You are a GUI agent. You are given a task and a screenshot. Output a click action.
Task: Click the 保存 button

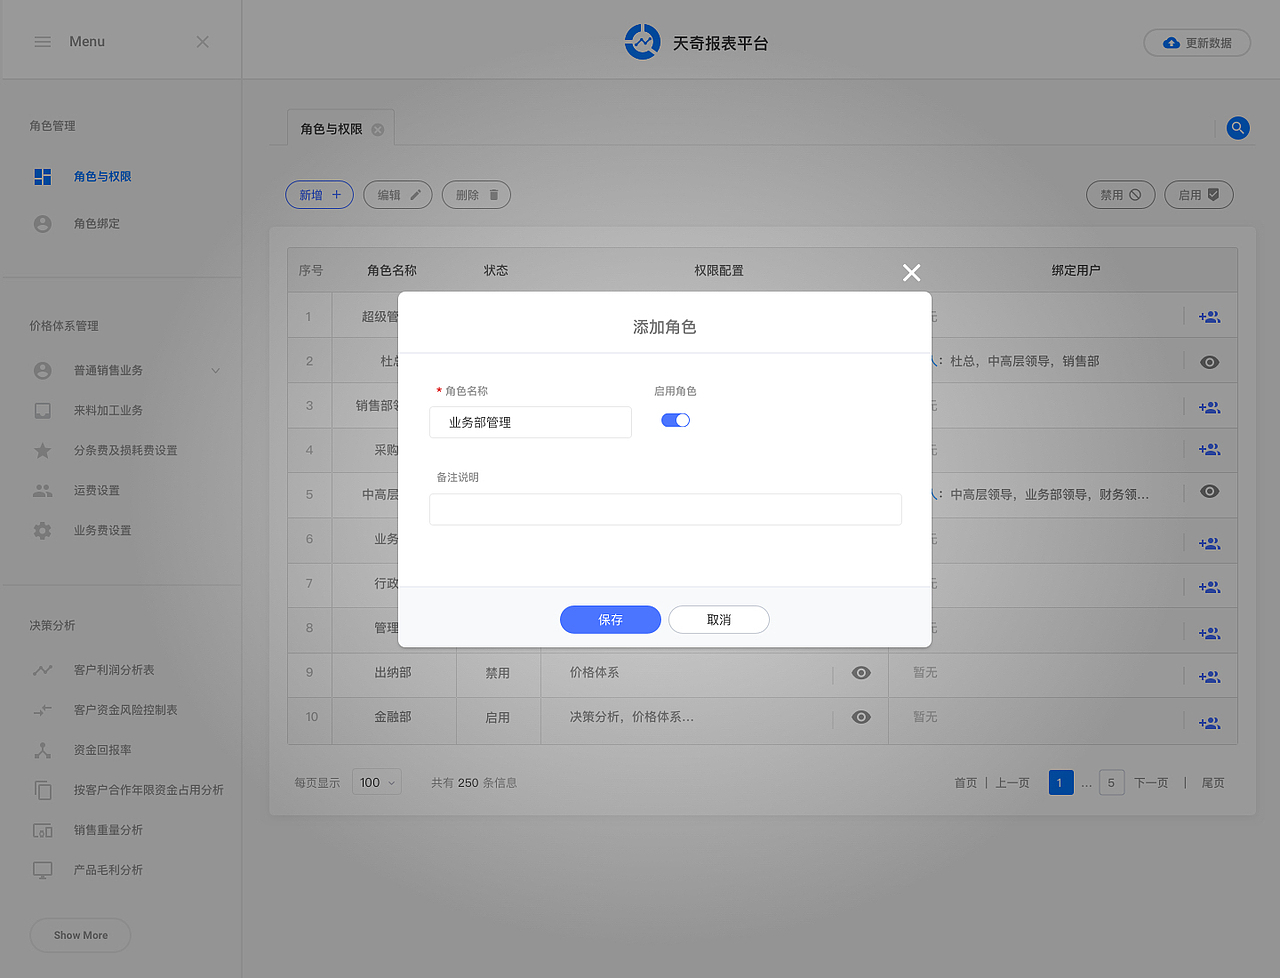(610, 620)
